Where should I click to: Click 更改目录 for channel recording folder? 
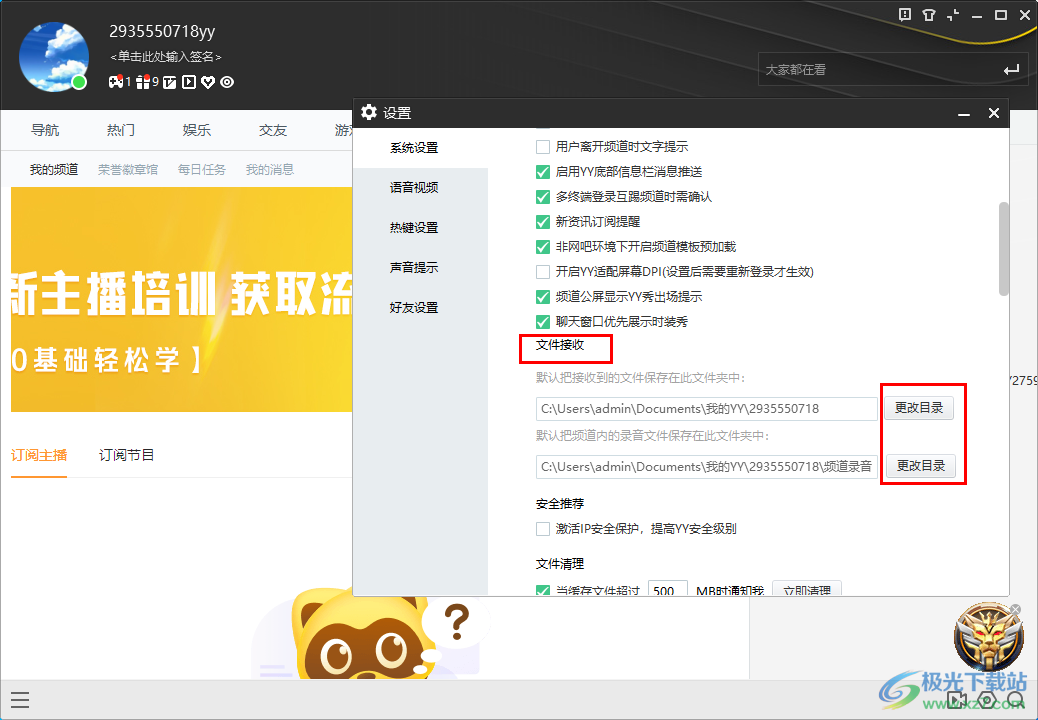click(920, 466)
